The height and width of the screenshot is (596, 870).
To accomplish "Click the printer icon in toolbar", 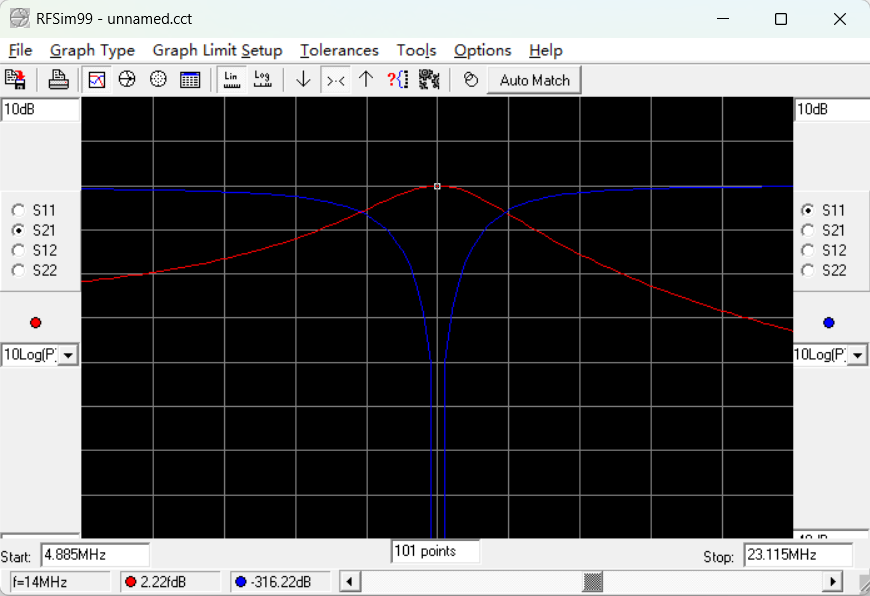I will pyautogui.click(x=58, y=79).
